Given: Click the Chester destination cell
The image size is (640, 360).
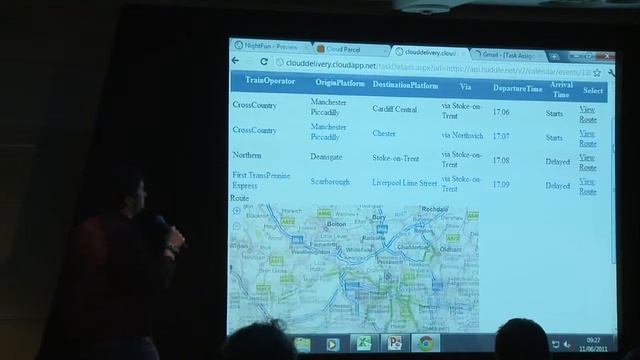Looking at the screenshot, I should click(x=384, y=133).
